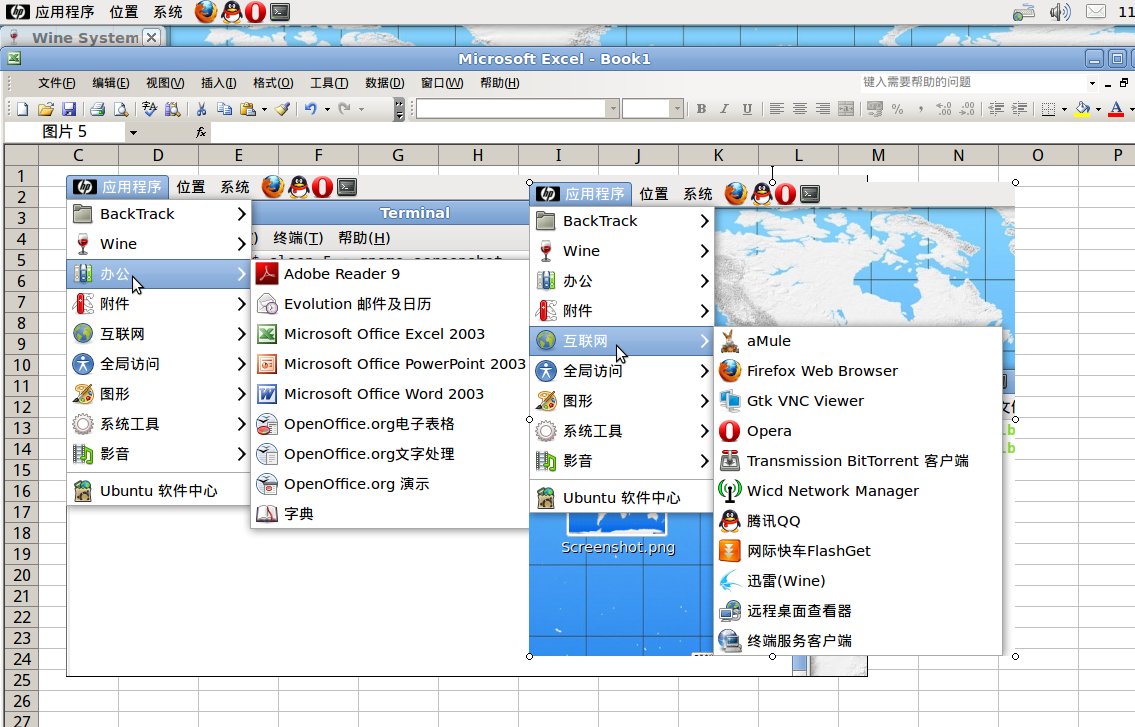The width and height of the screenshot is (1135, 727).
Task: Click inside the formula bar input
Action: coord(673,132)
